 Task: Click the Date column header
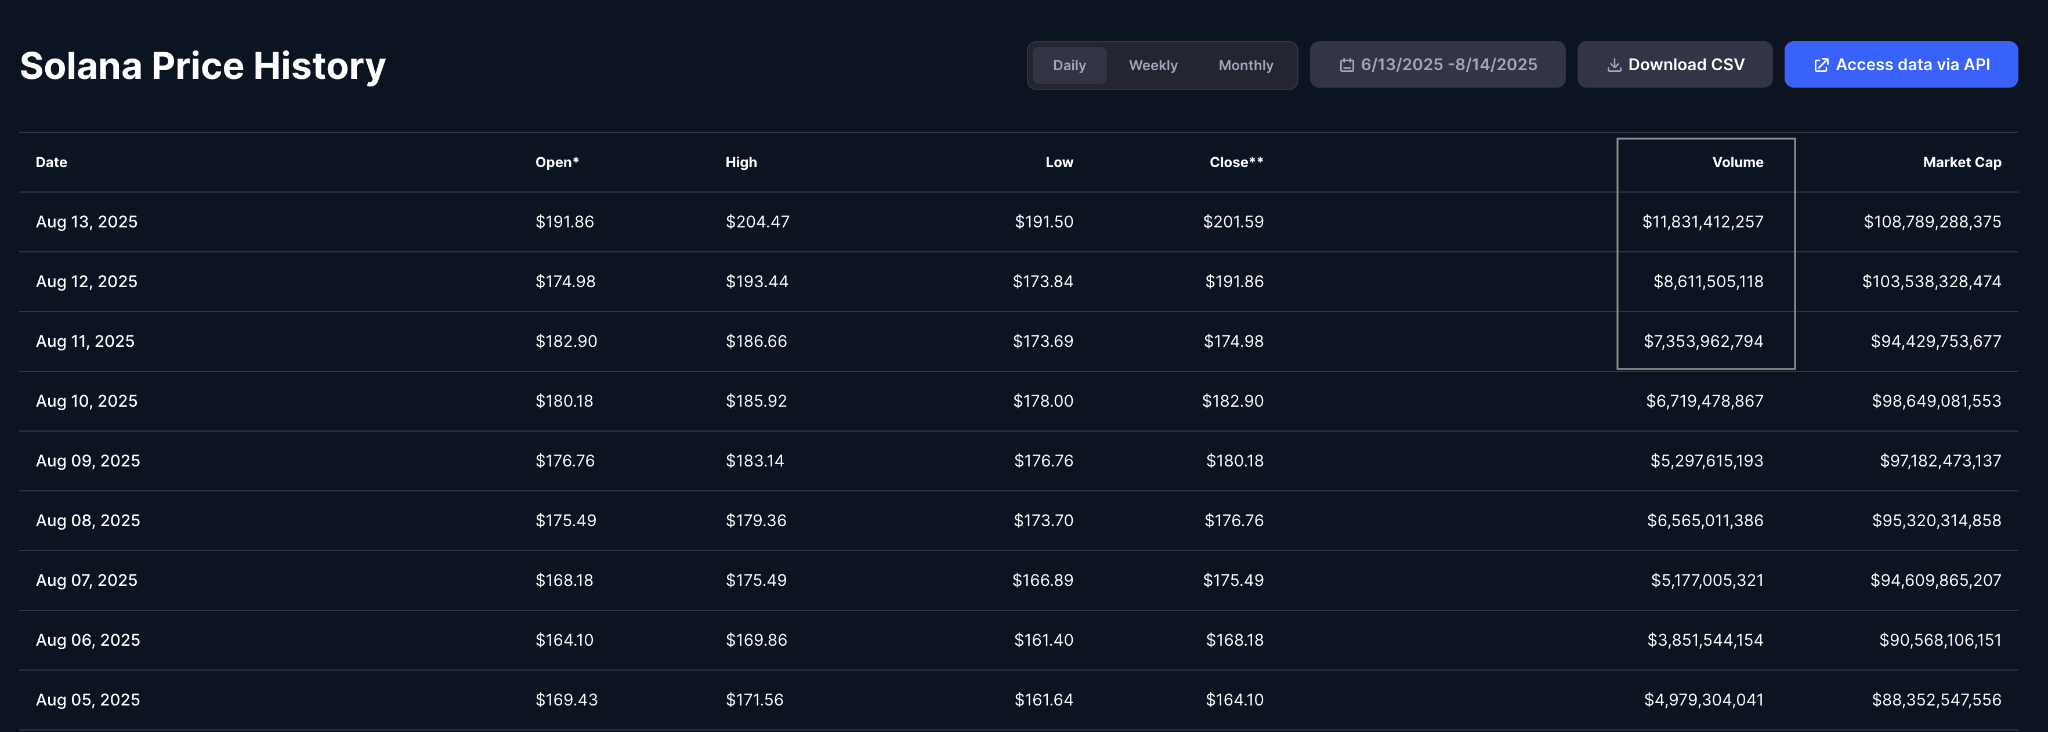(52, 162)
